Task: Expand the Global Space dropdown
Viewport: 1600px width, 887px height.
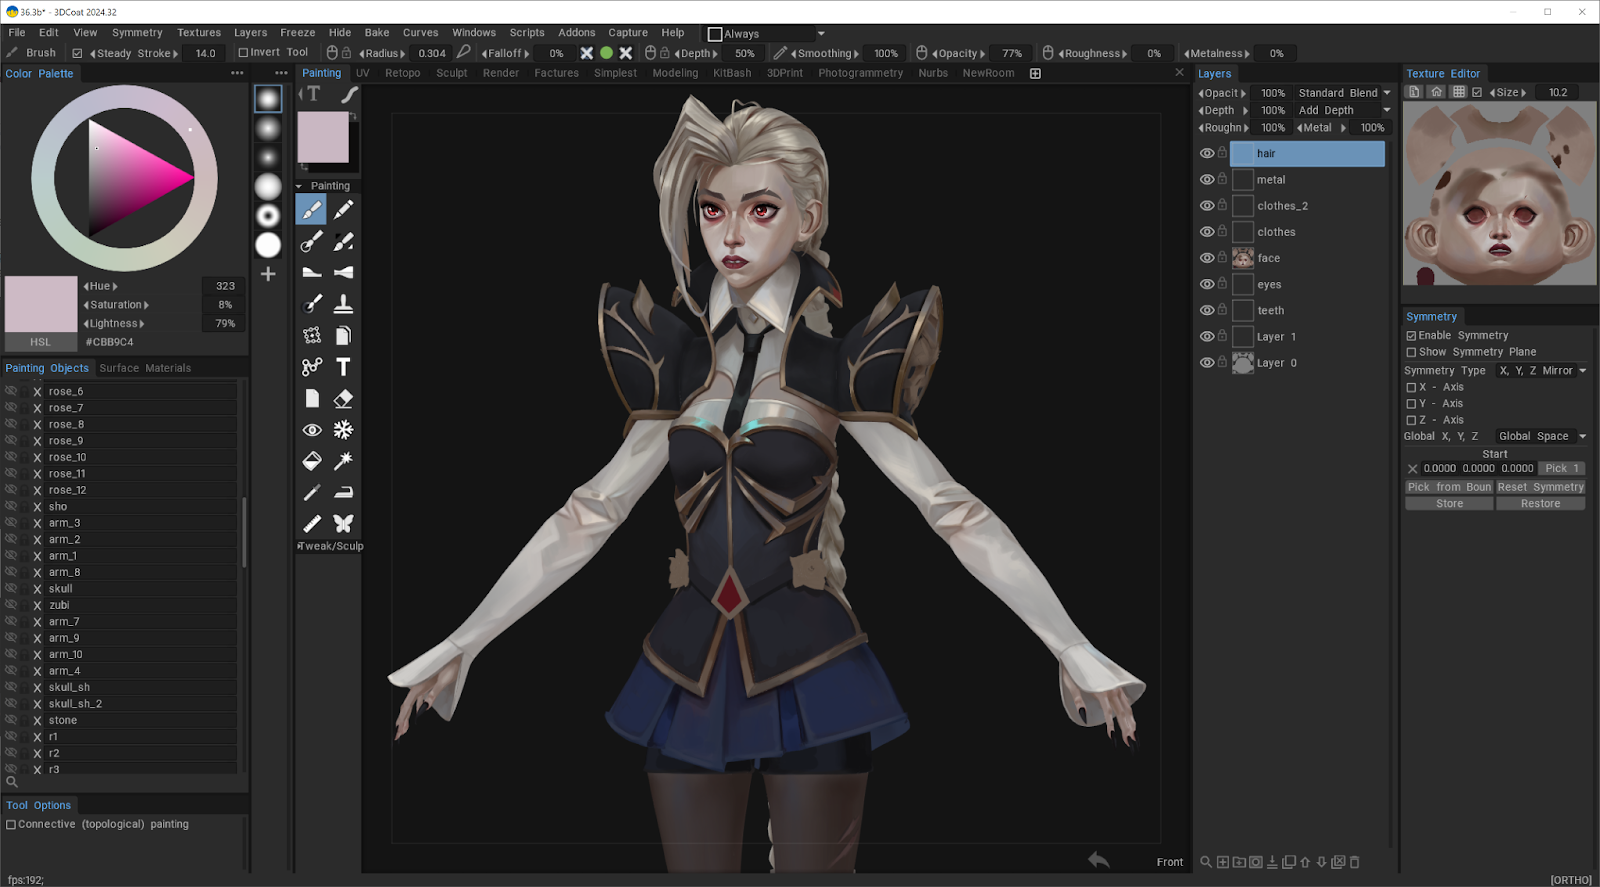Action: click(1541, 436)
